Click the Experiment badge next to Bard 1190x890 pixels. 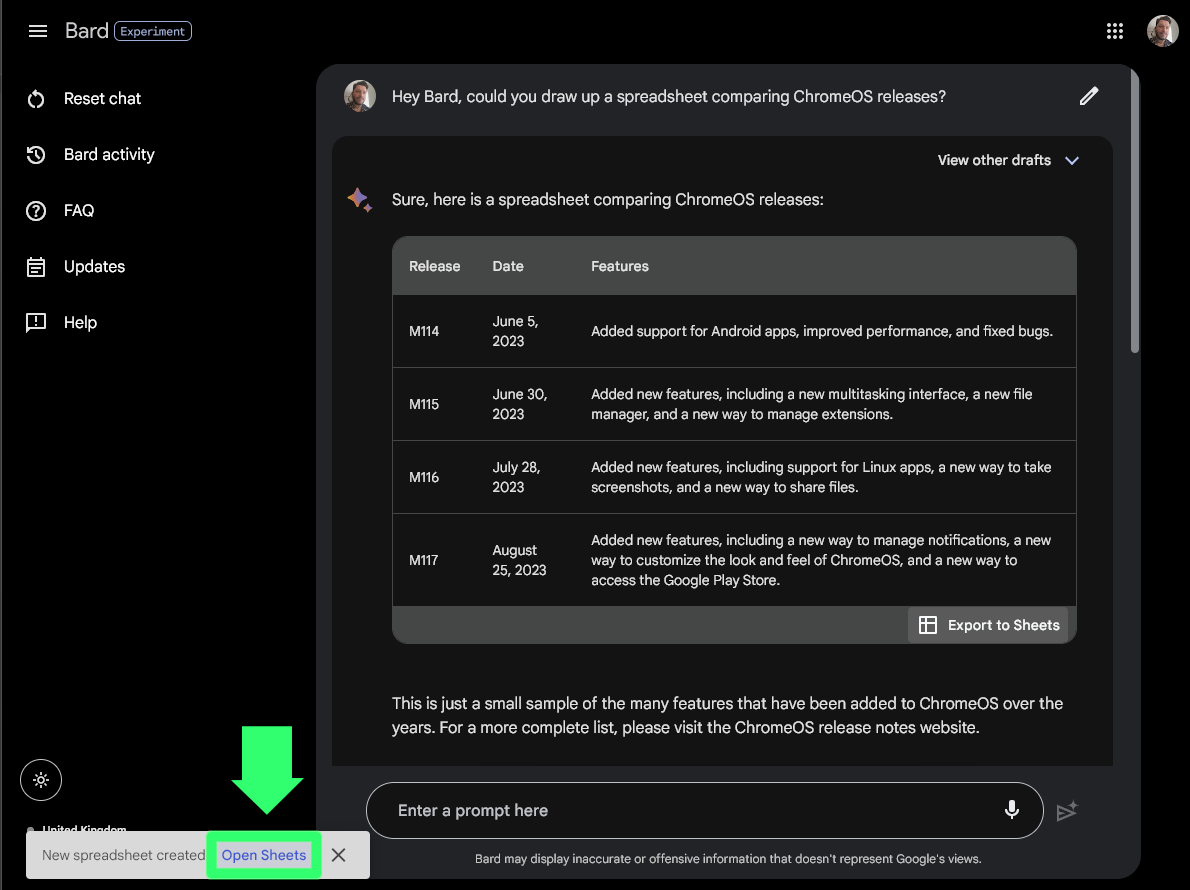pyautogui.click(x=152, y=31)
